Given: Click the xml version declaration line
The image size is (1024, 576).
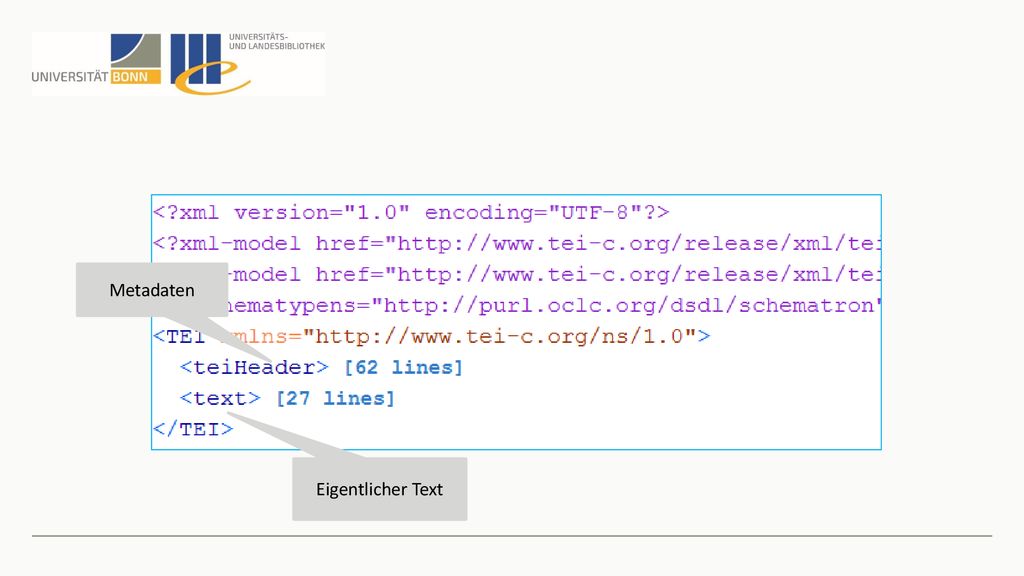Looking at the screenshot, I should pyautogui.click(x=411, y=213).
